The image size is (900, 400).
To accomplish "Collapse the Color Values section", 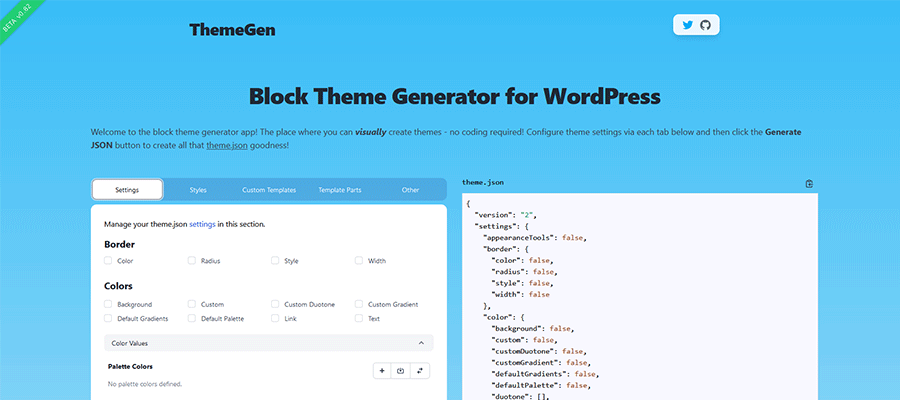I will click(420, 343).
